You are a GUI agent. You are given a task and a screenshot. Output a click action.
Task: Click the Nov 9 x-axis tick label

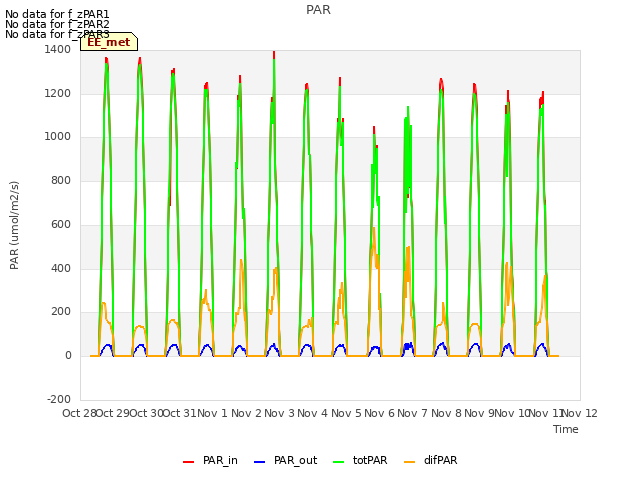(x=479, y=413)
